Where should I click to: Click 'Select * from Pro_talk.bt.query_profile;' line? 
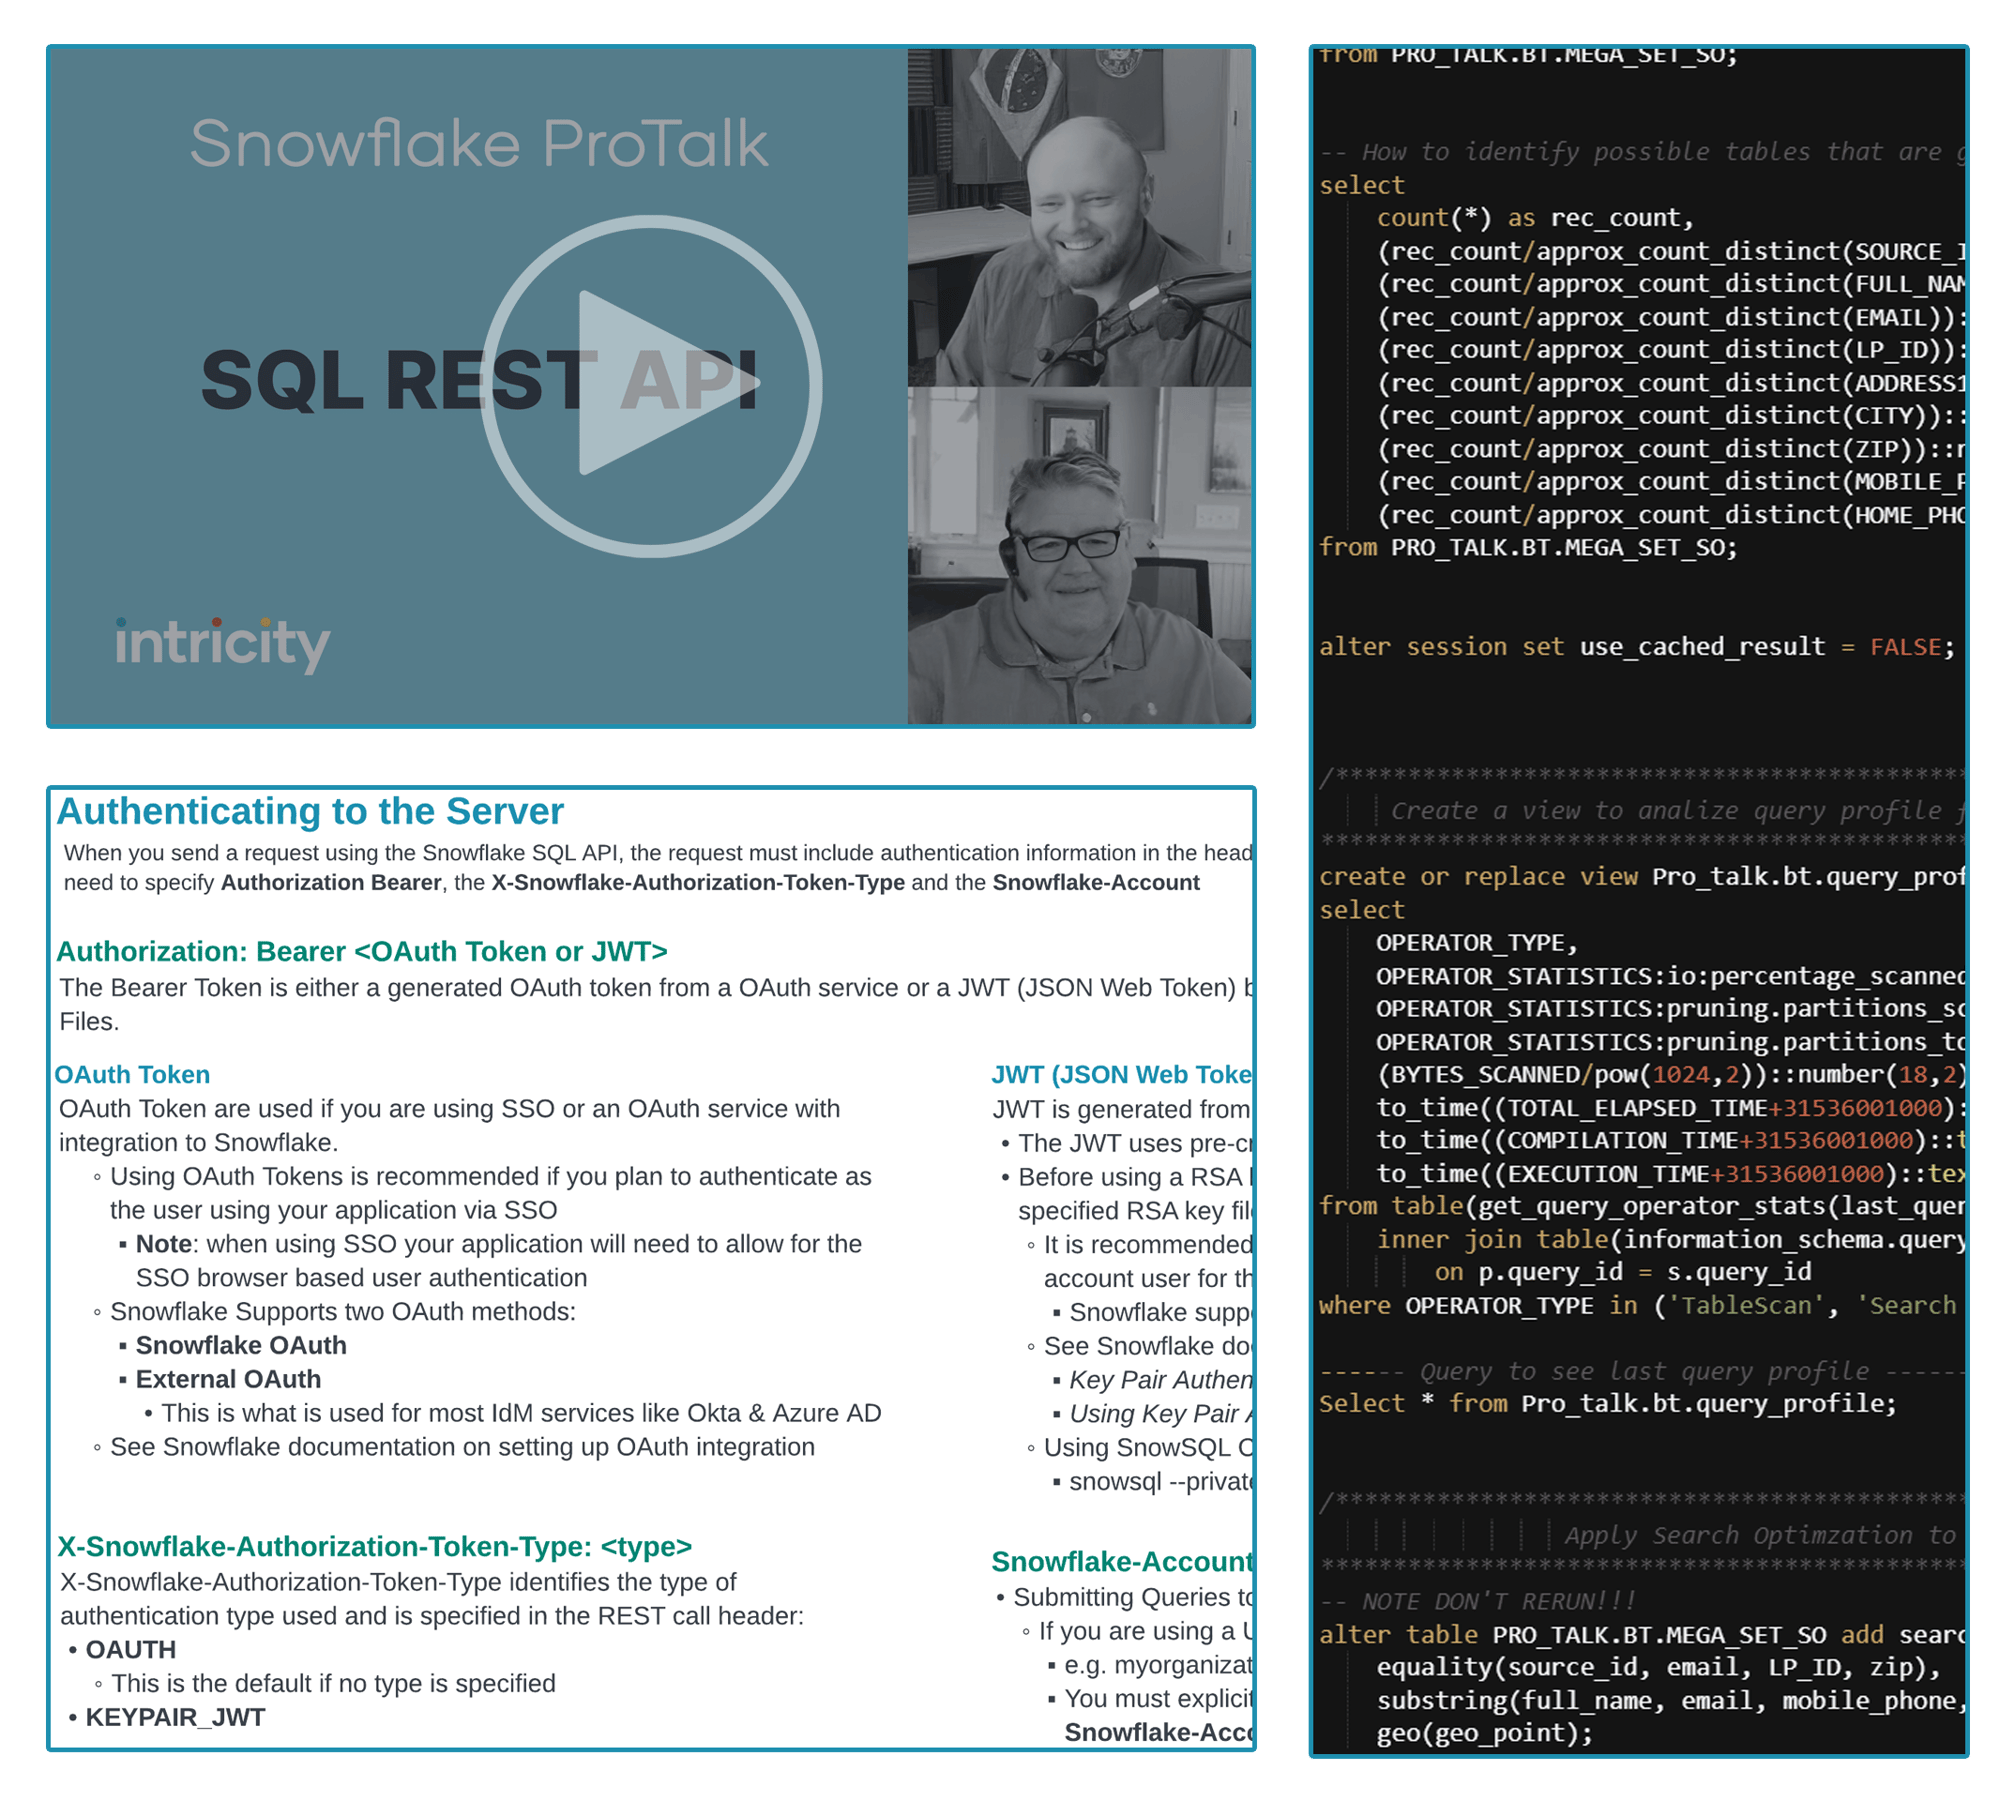click(x=1607, y=1403)
